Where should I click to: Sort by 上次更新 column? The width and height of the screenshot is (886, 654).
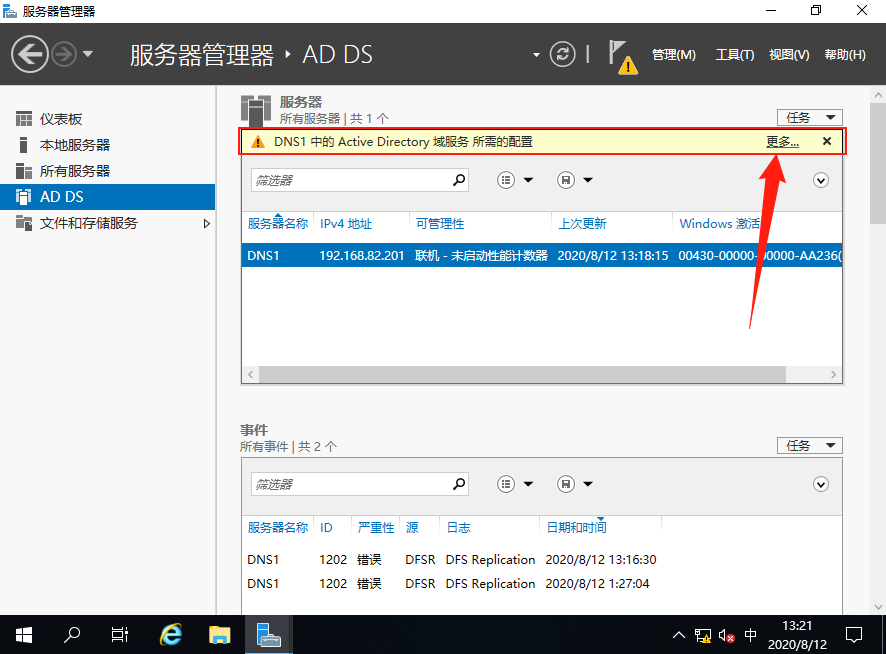[582, 224]
